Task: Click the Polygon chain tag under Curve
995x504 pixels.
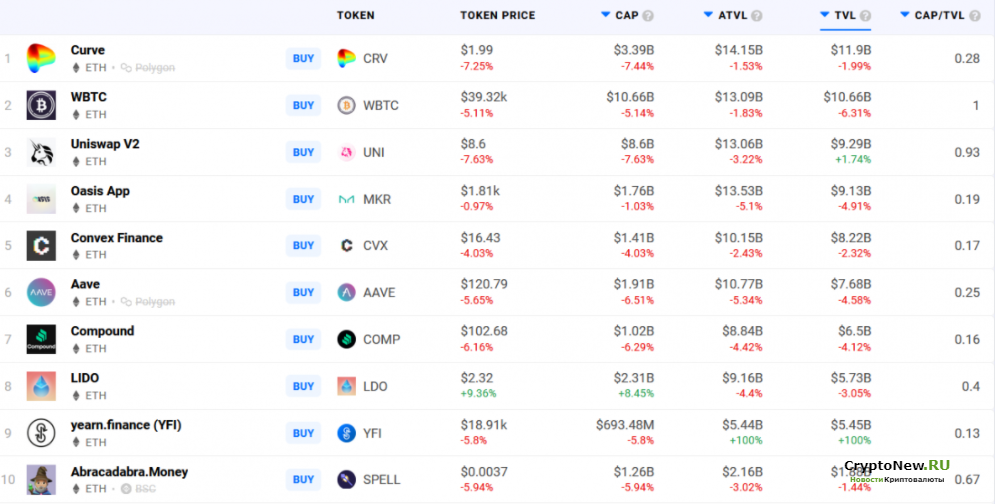Action: 148,67
